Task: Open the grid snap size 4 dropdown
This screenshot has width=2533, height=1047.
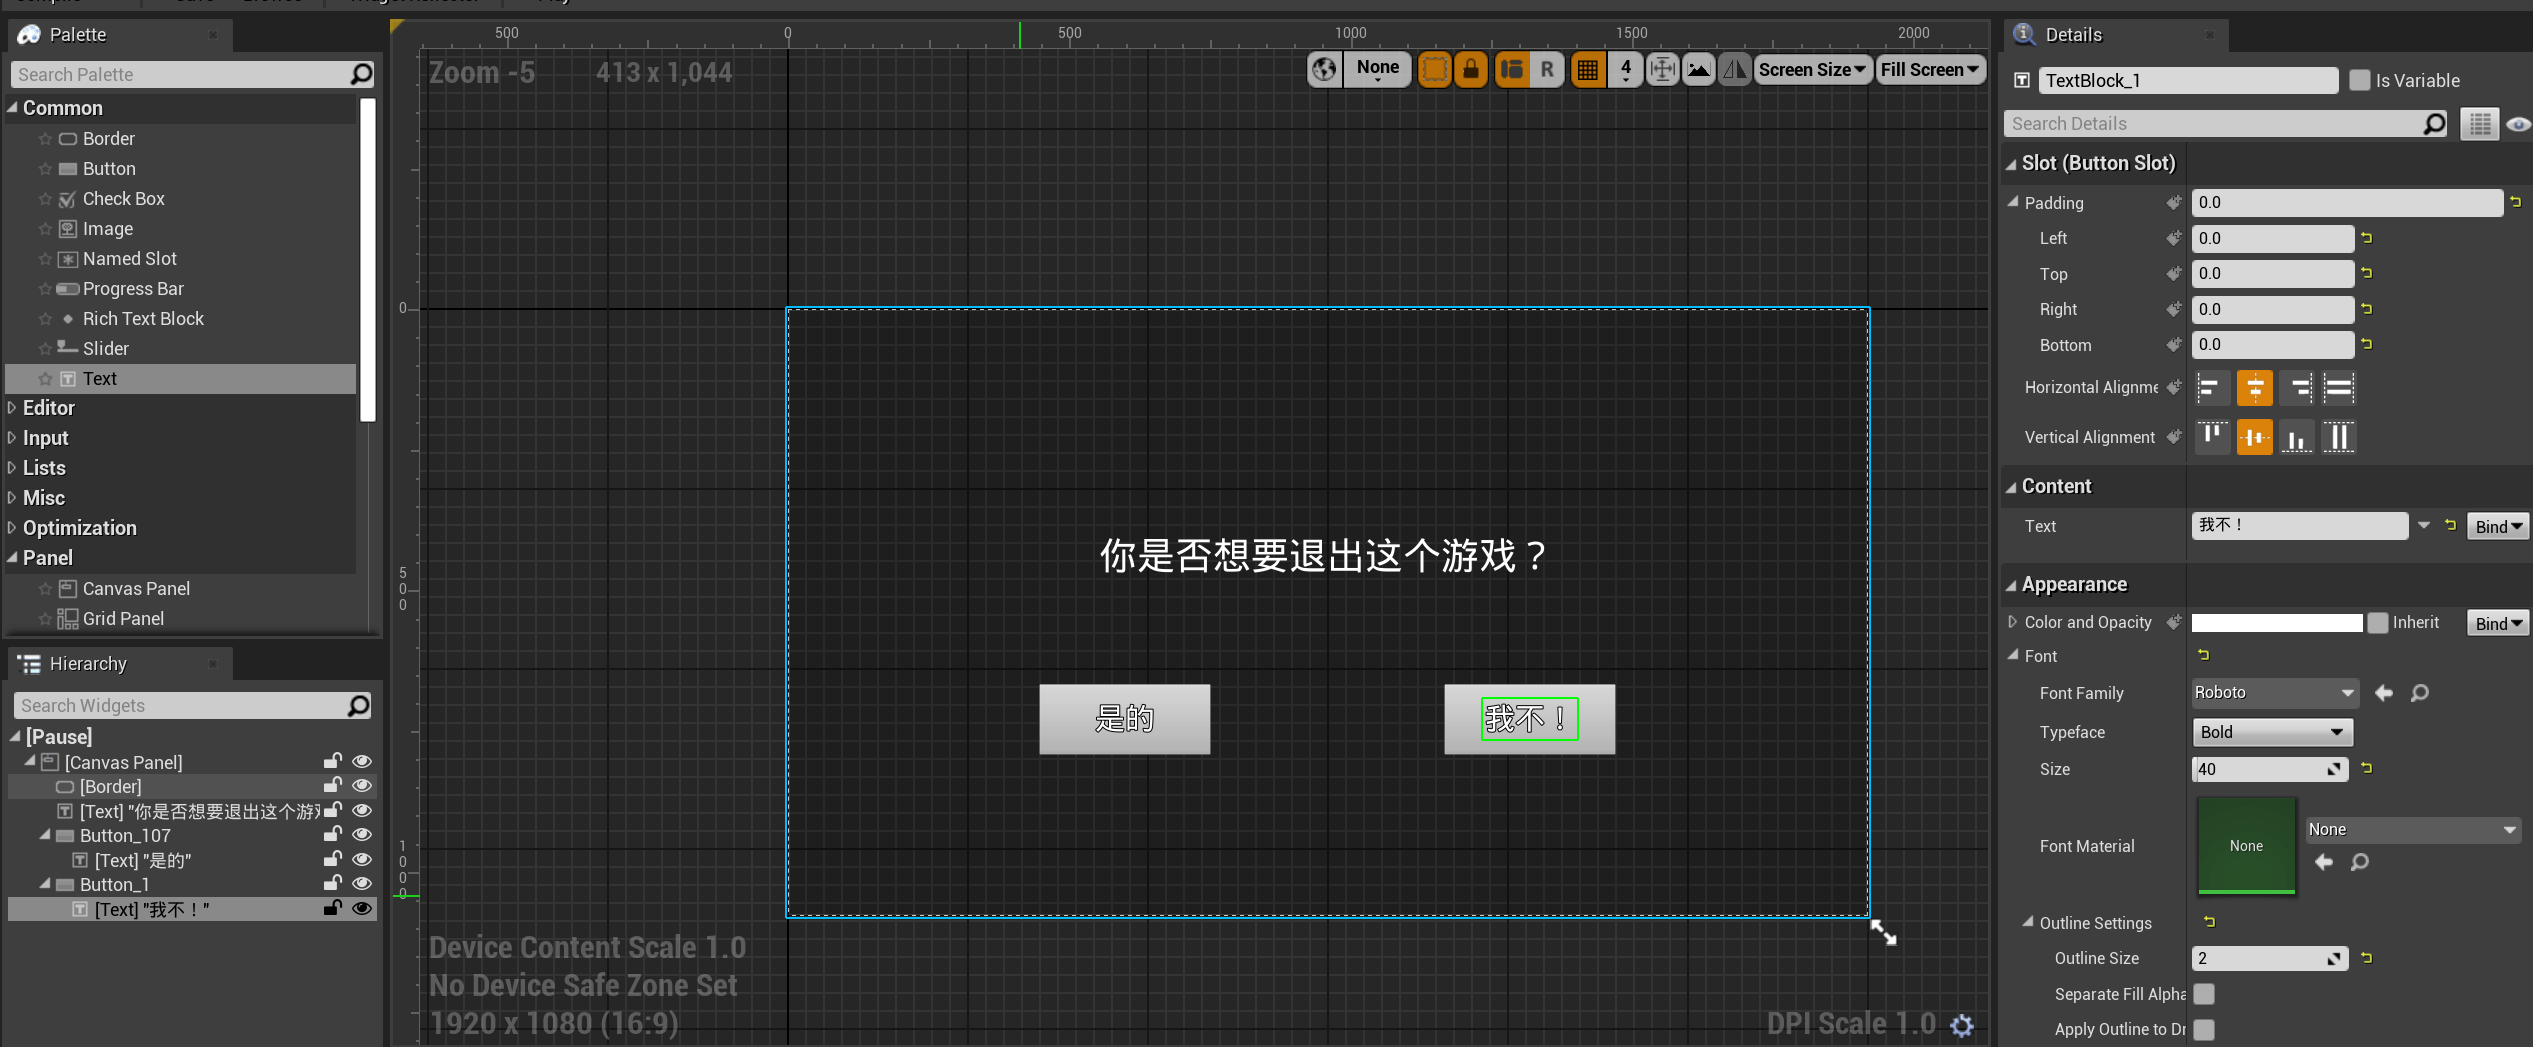Action: [x=1625, y=69]
